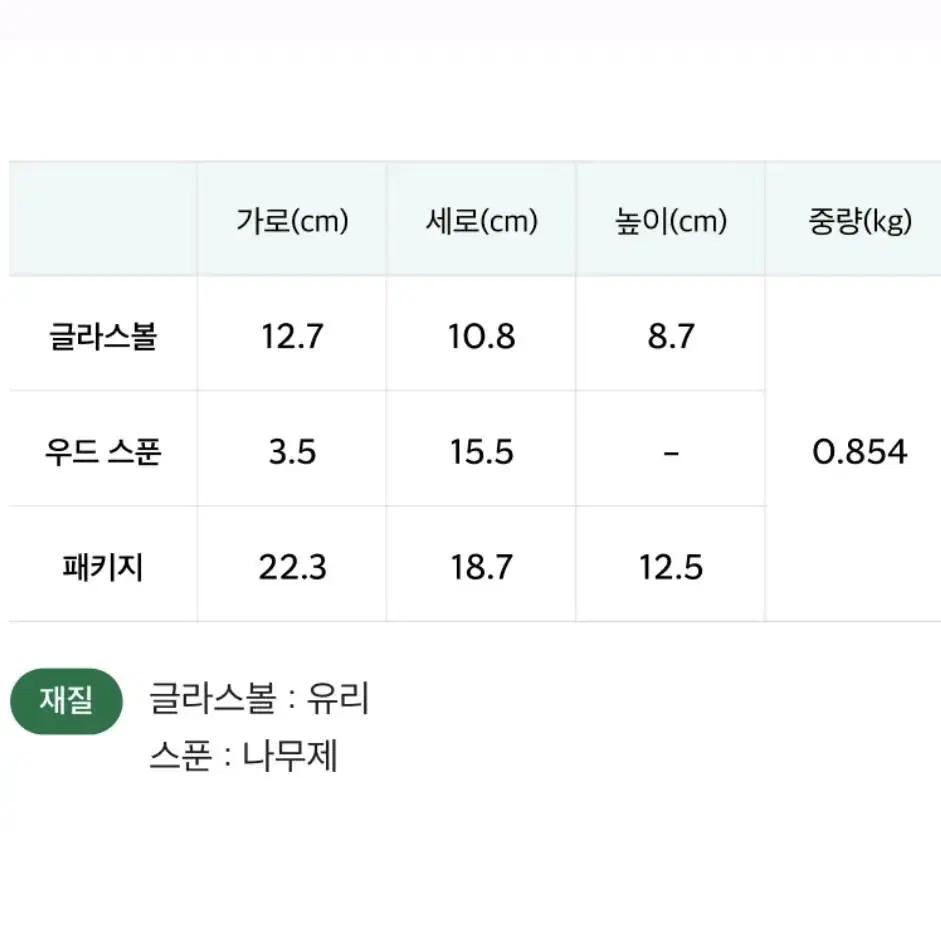Viewport: 941px width, 941px height.
Task: Click the green 재질 badge
Action: pos(66,700)
